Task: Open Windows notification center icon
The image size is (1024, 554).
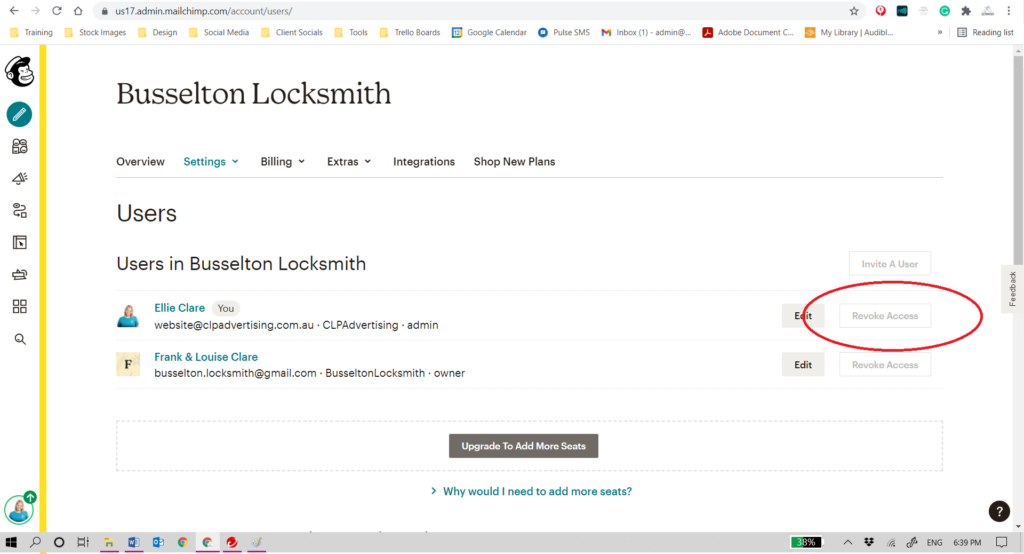Action: [x=1001, y=542]
